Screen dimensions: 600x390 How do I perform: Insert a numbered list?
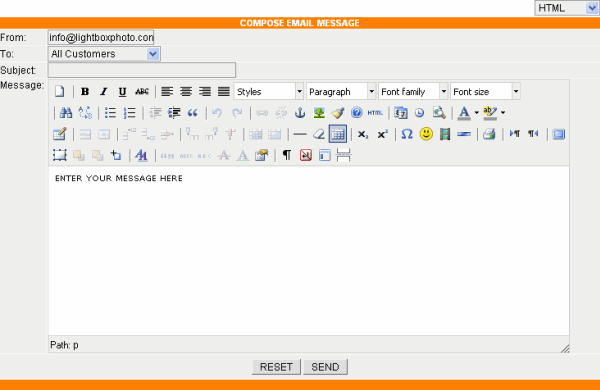tap(129, 113)
